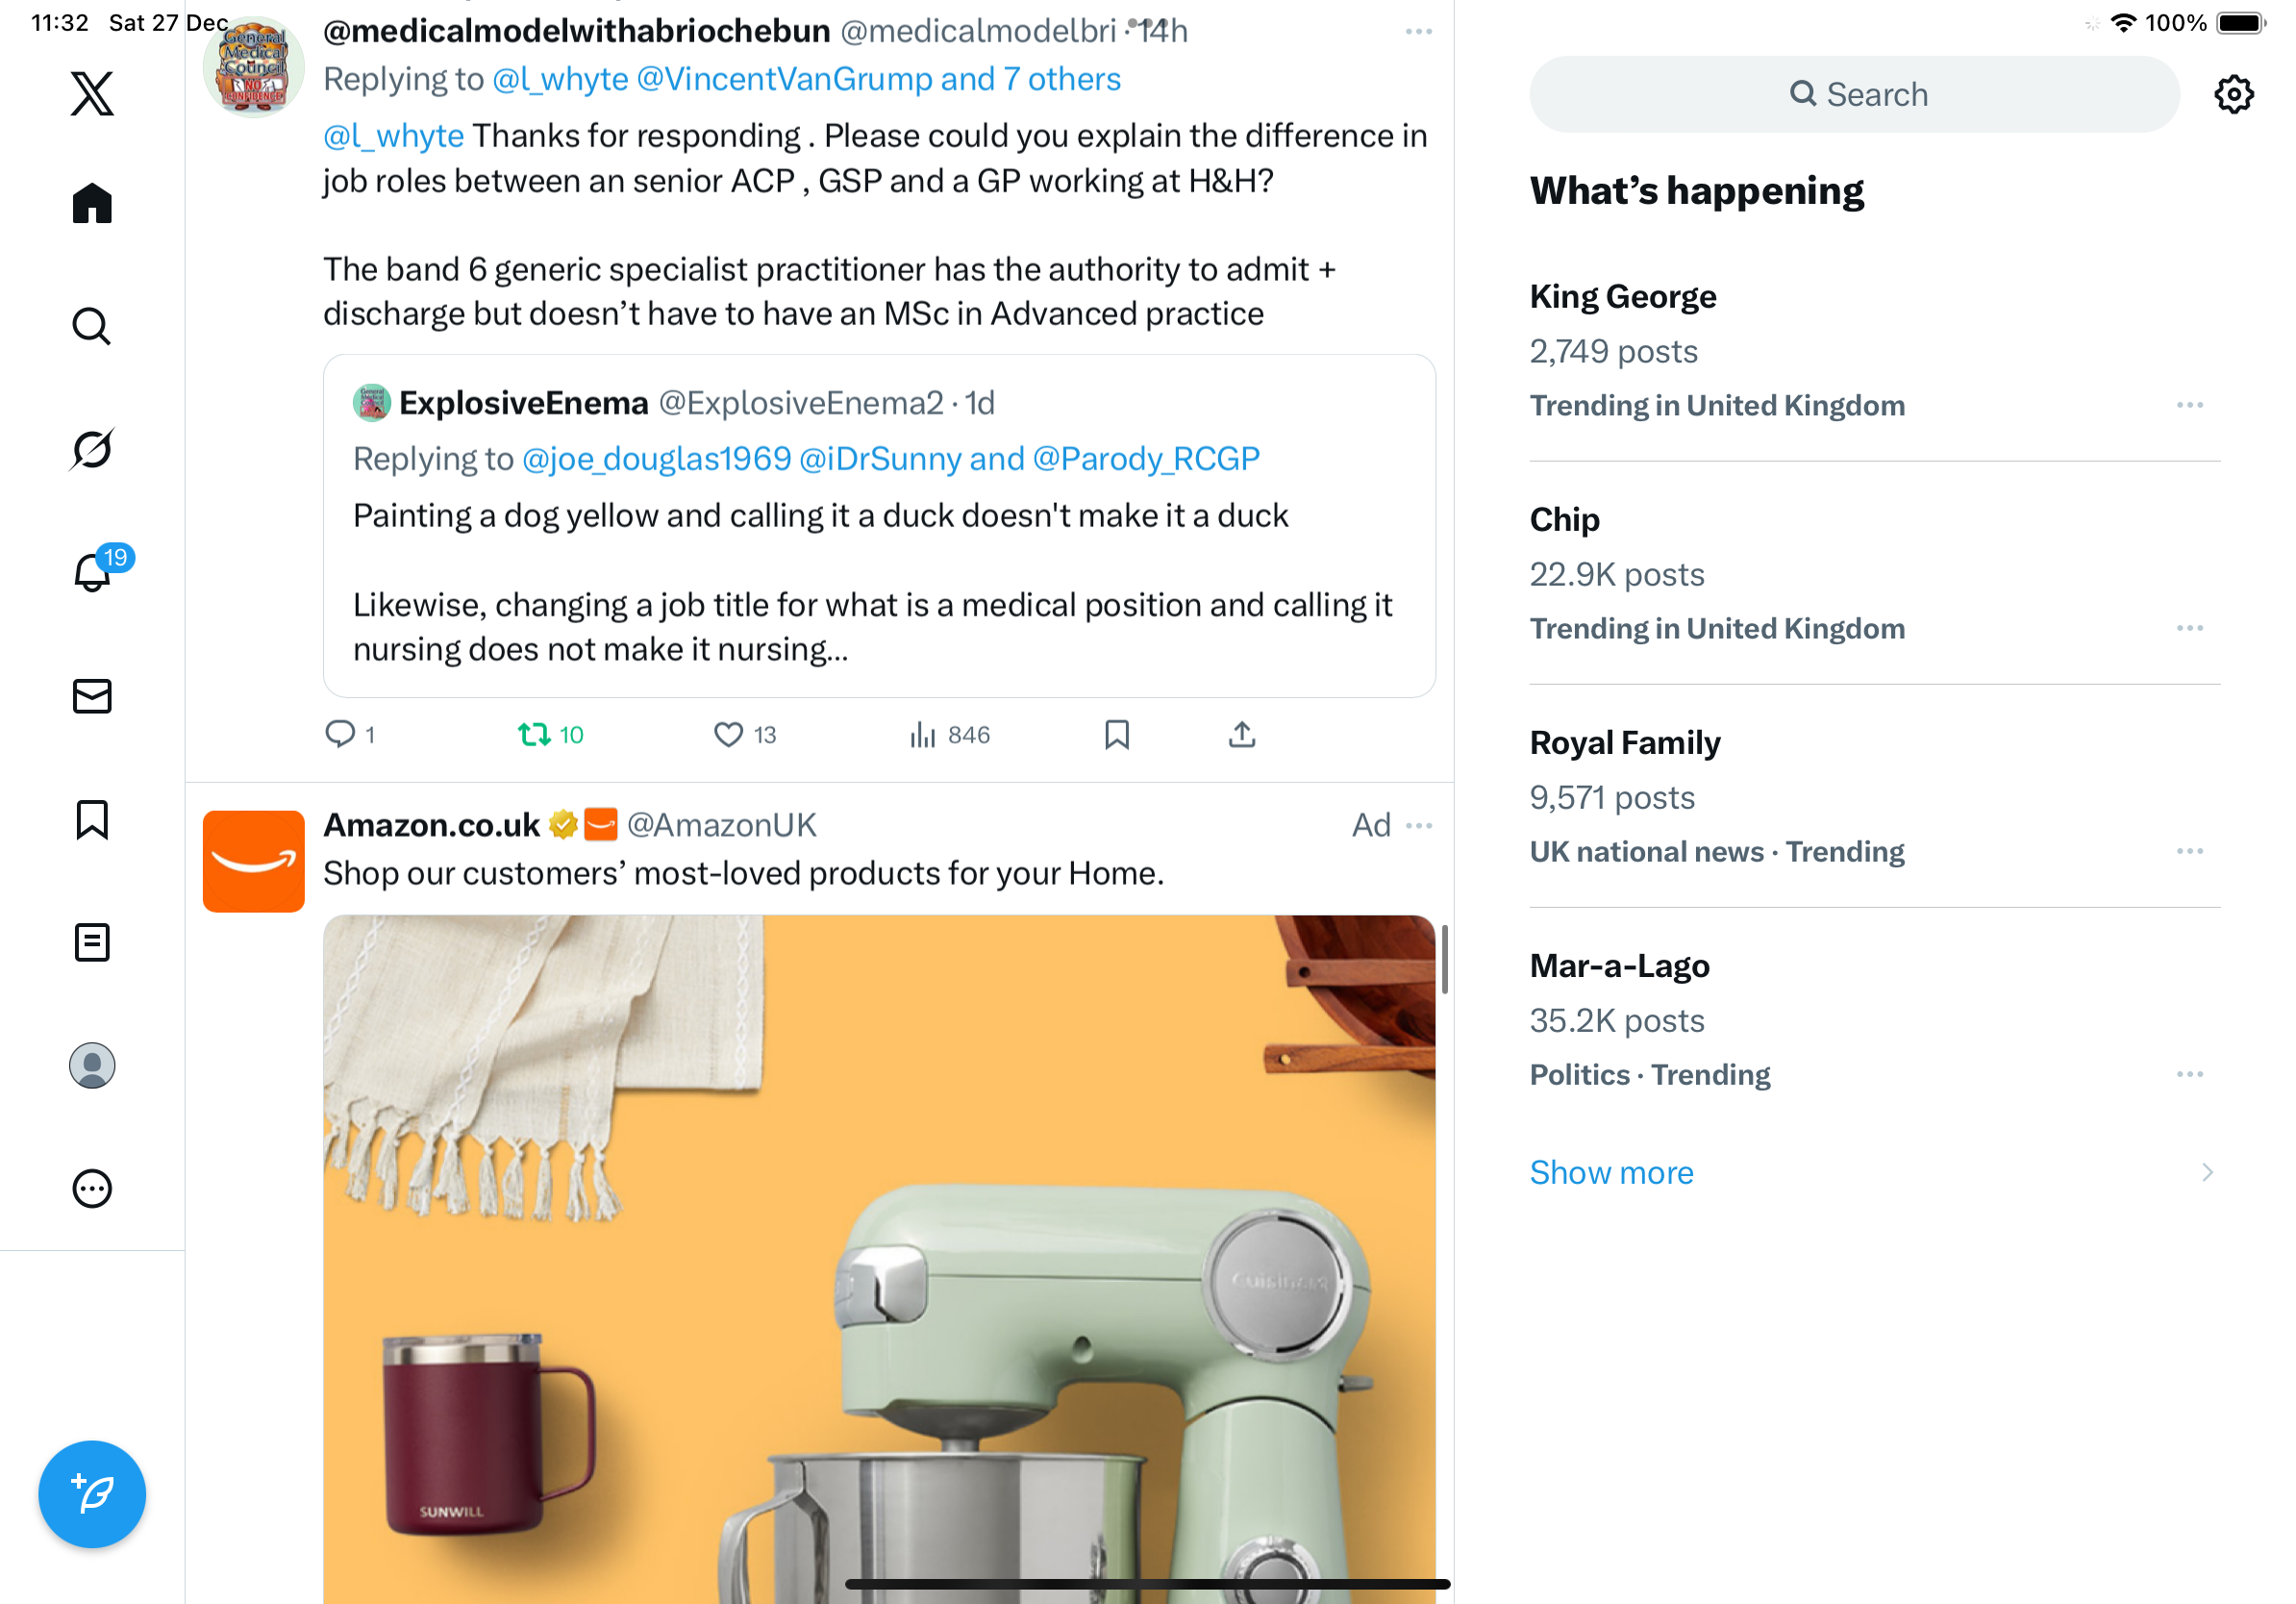Click the view count analytics icon
Image resolution: width=2296 pixels, height=1604 pixels.
tap(923, 735)
